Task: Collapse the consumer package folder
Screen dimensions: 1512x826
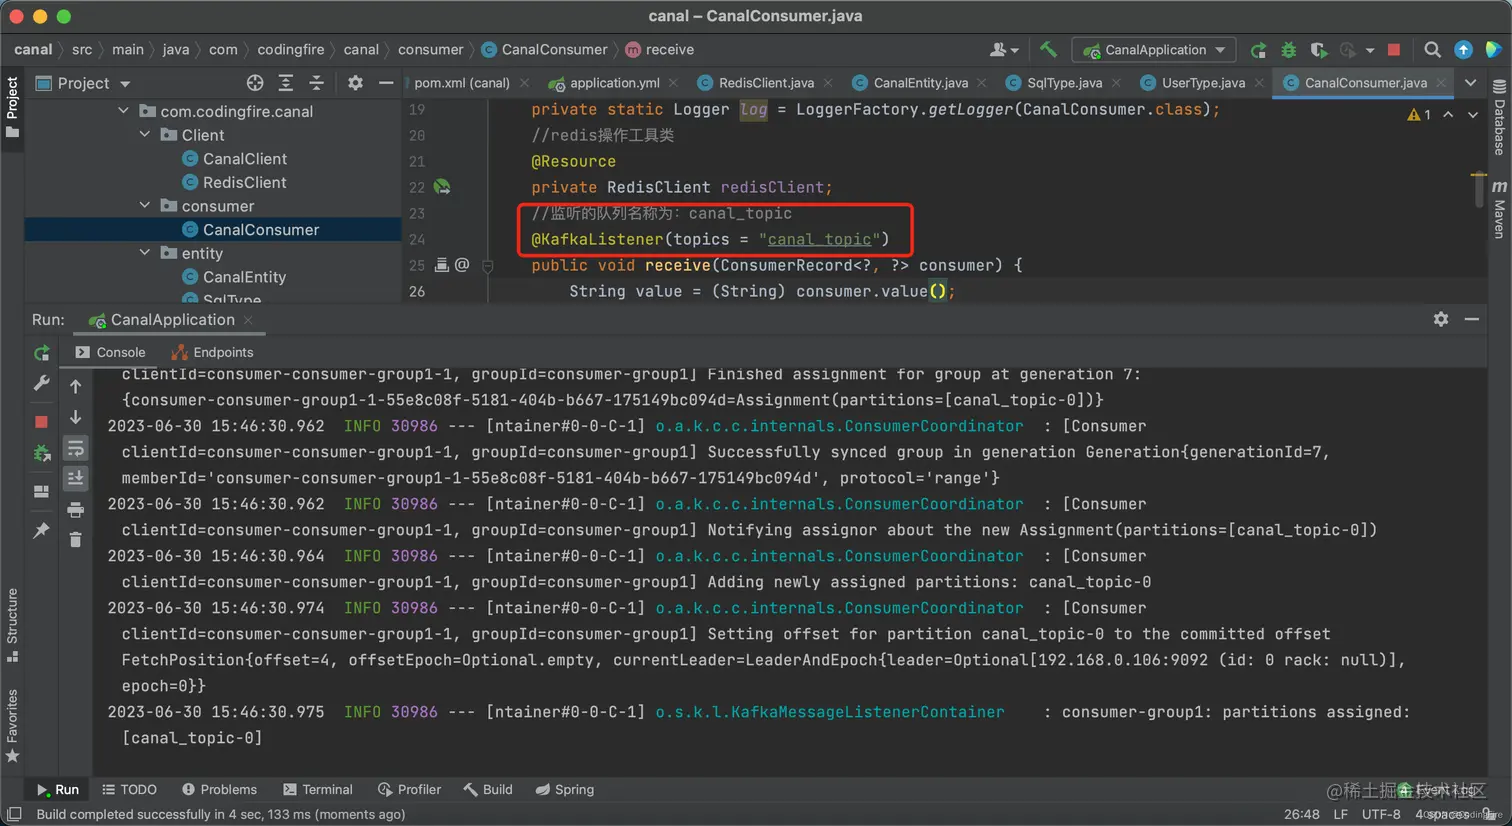Action: coord(145,206)
